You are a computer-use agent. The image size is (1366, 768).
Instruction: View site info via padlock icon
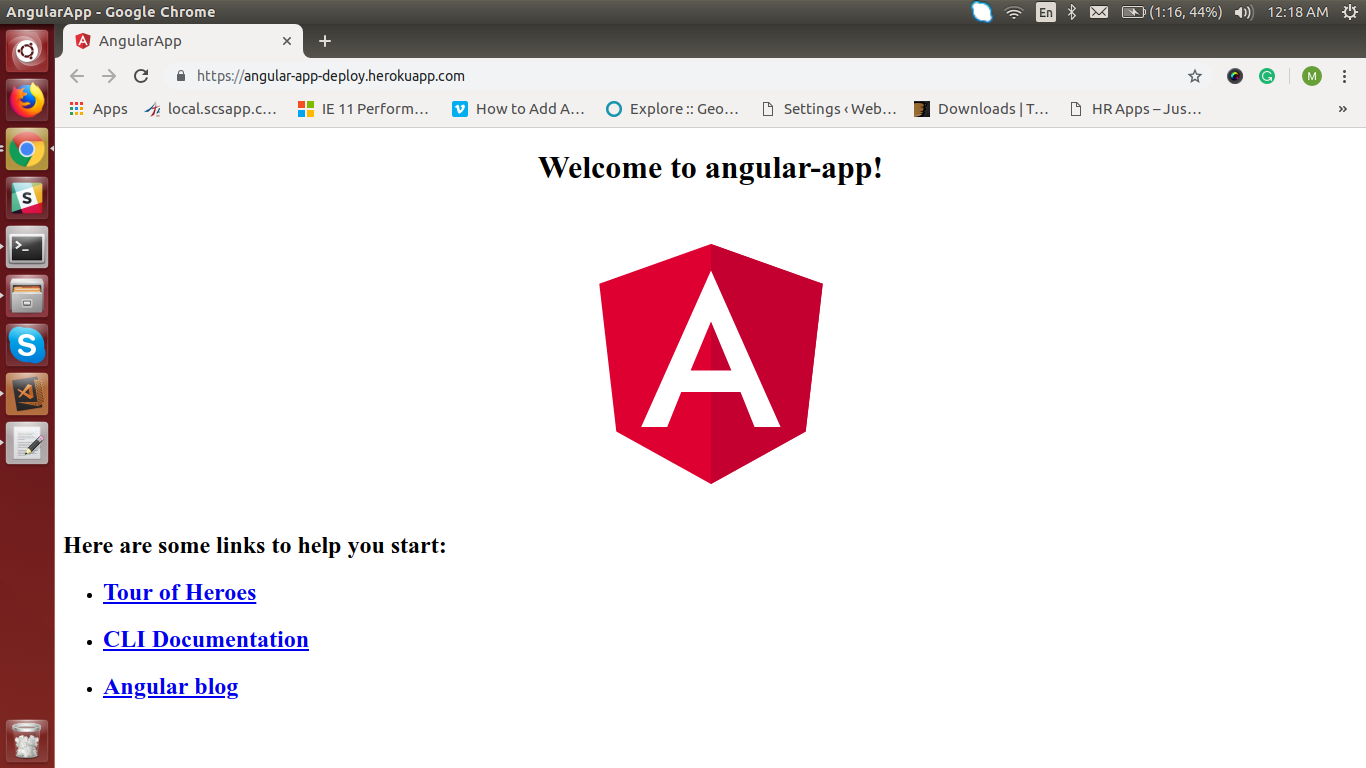pyautogui.click(x=181, y=76)
